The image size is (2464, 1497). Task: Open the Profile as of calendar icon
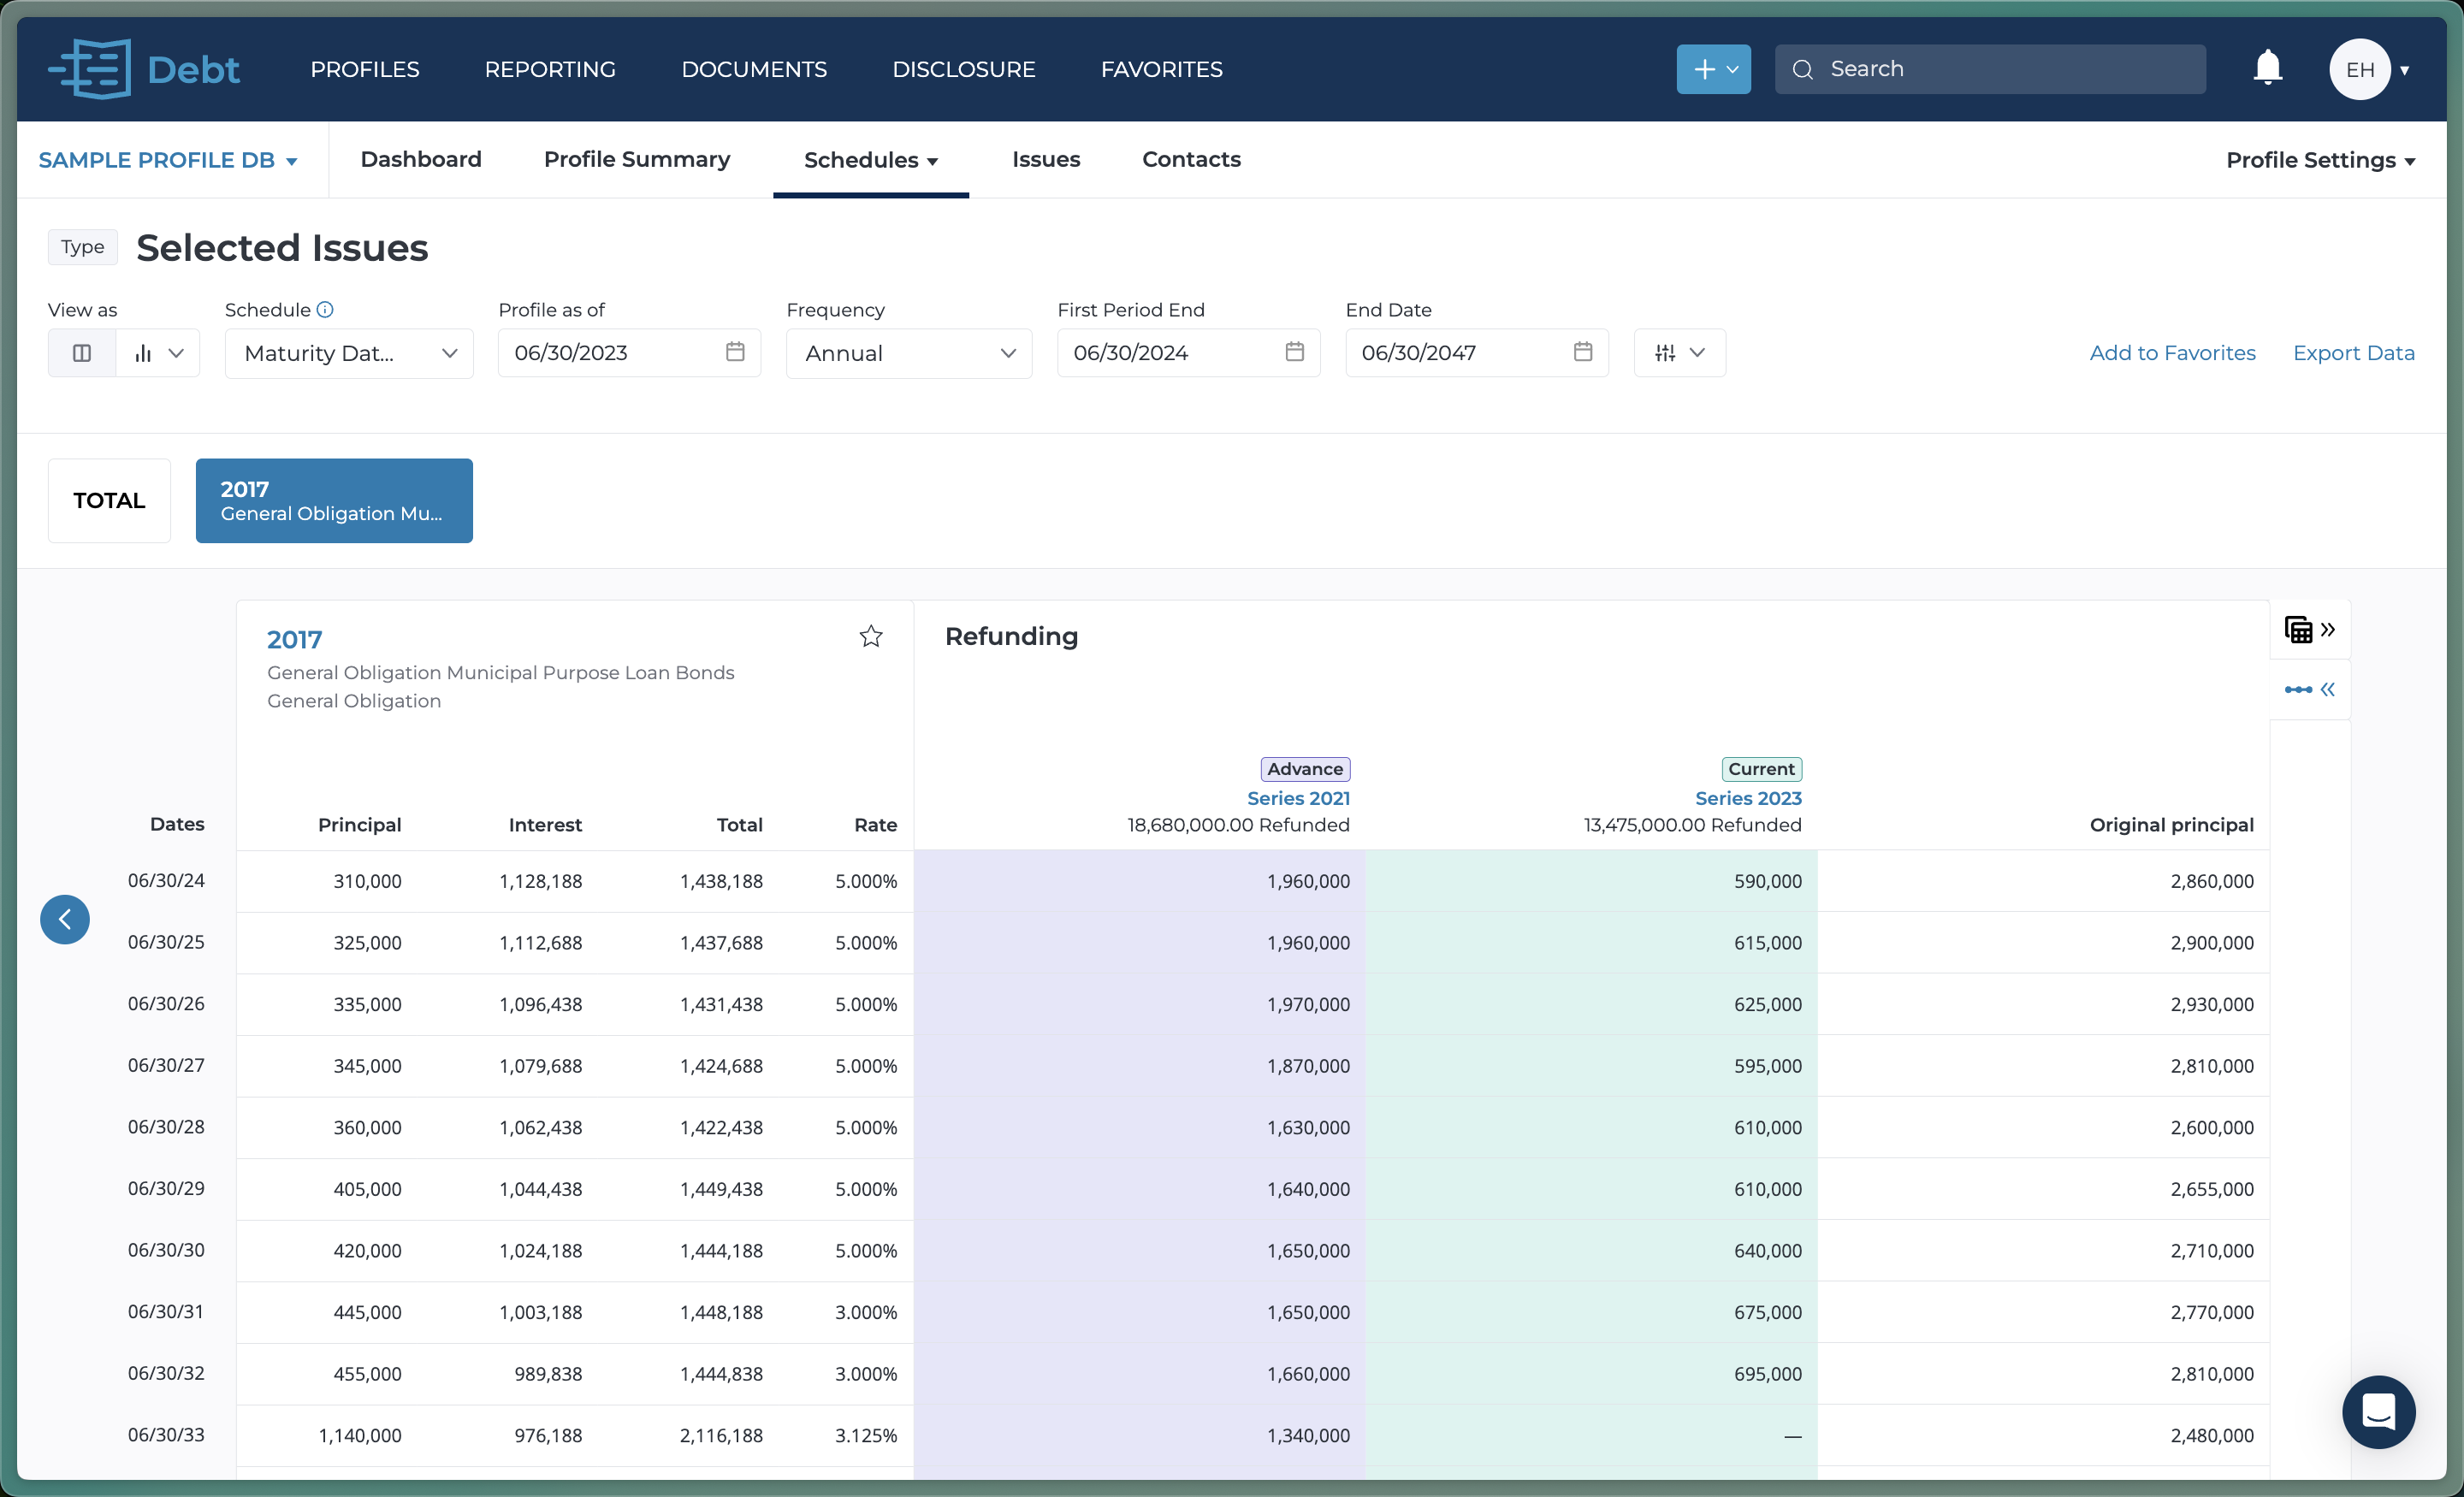point(735,352)
